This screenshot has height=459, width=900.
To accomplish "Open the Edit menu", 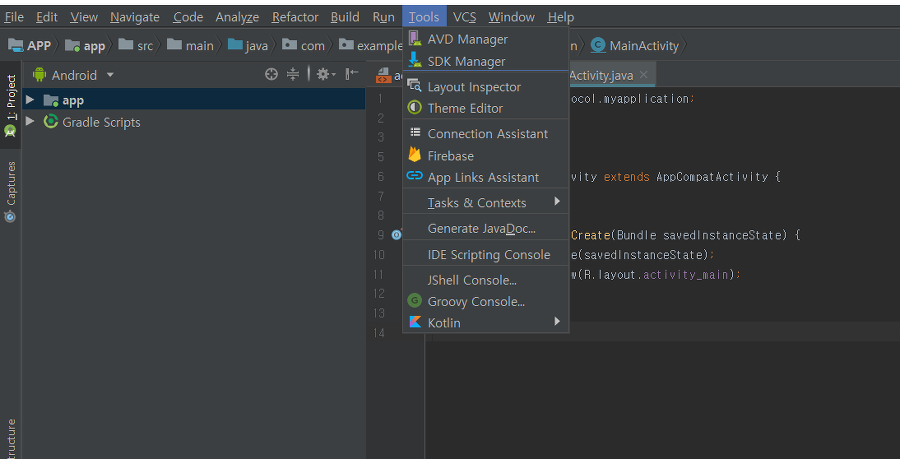I will click(x=46, y=17).
